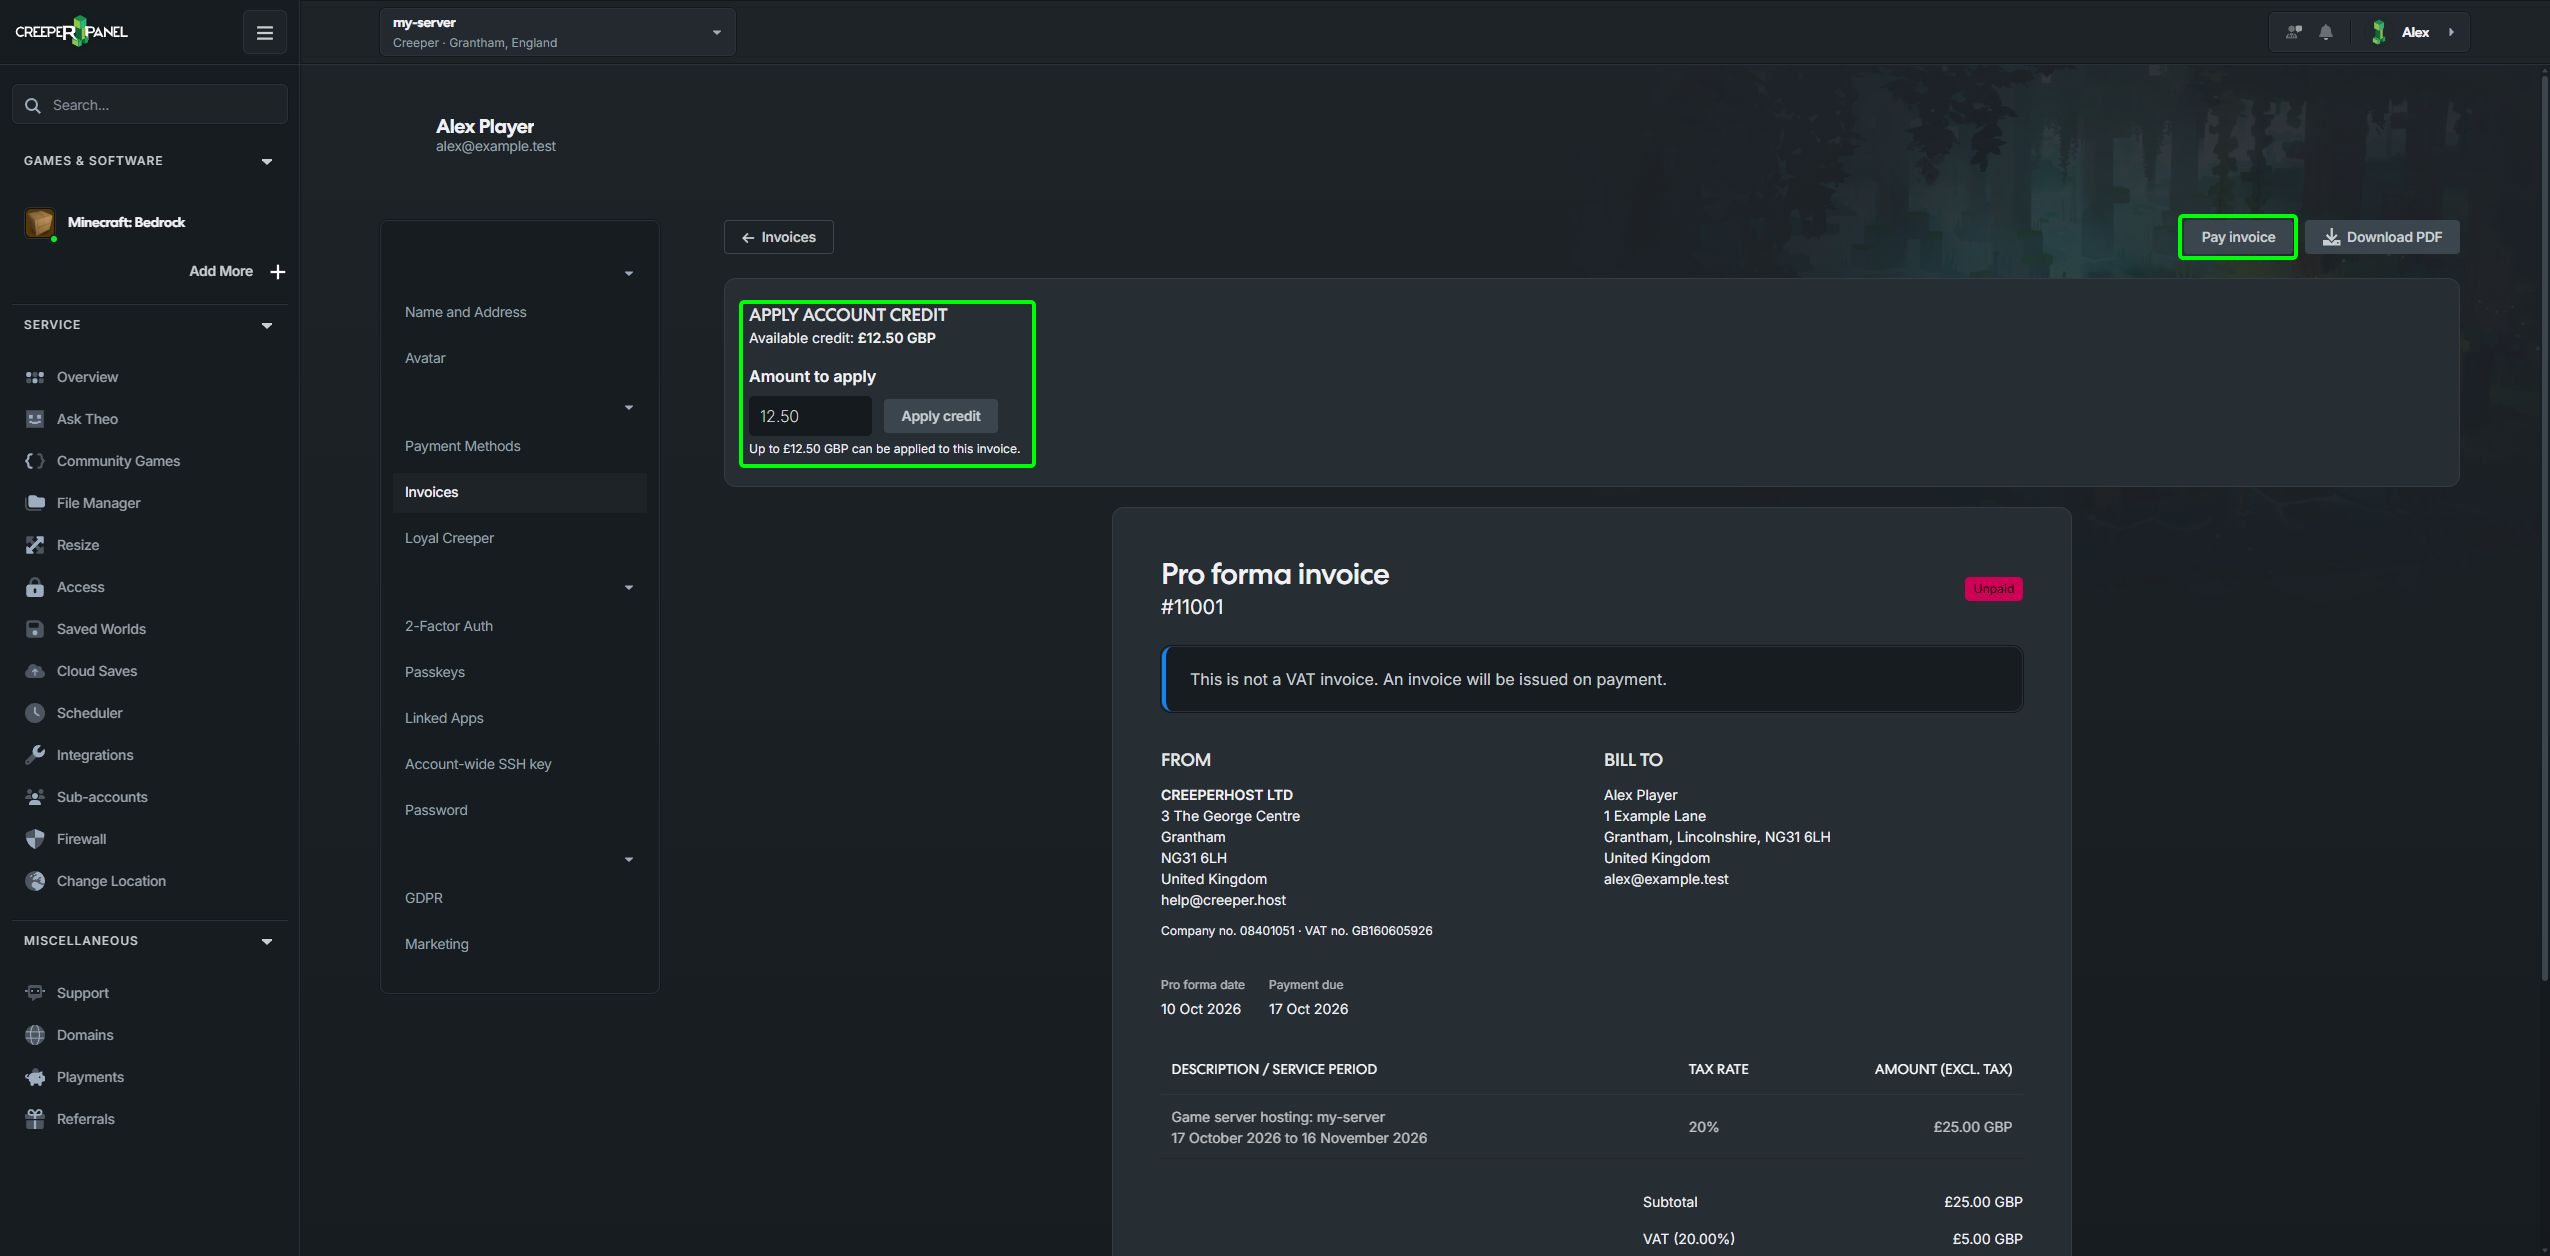Download the invoice PDF
This screenshot has height=1256, width=2550.
coord(2382,237)
